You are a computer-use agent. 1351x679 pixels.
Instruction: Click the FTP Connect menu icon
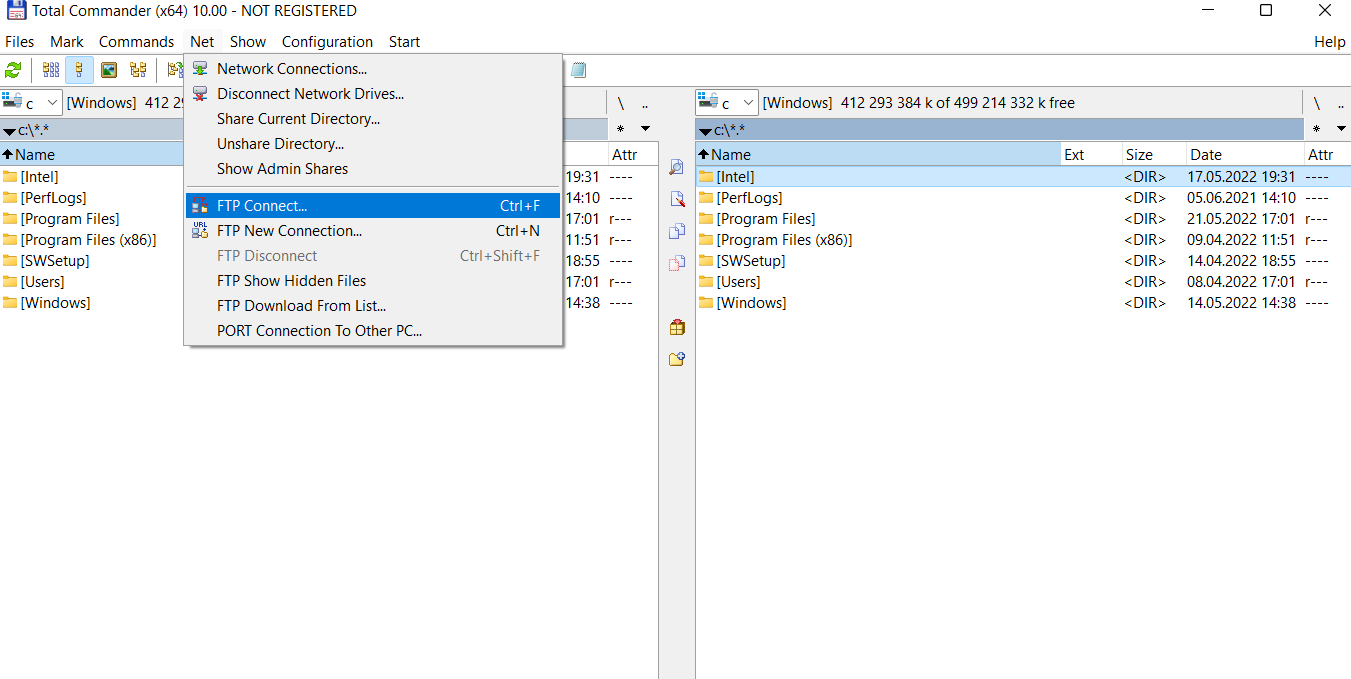pyautogui.click(x=200, y=206)
